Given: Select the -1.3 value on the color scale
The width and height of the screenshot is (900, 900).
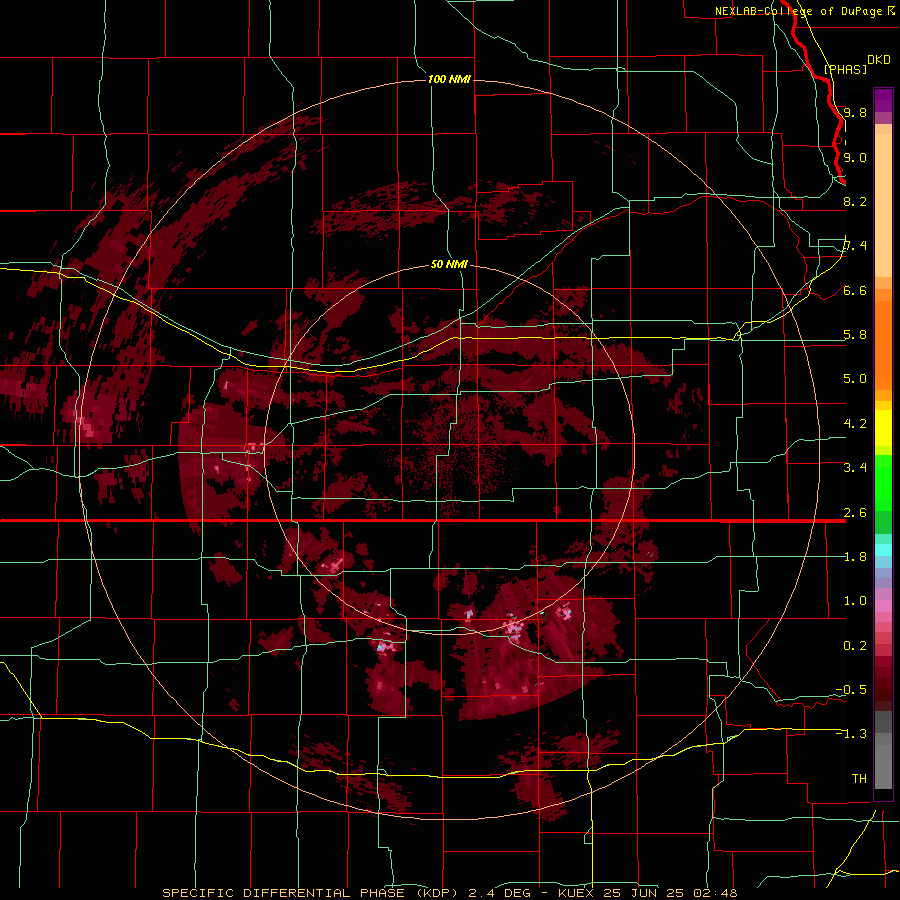Looking at the screenshot, I should [x=851, y=734].
